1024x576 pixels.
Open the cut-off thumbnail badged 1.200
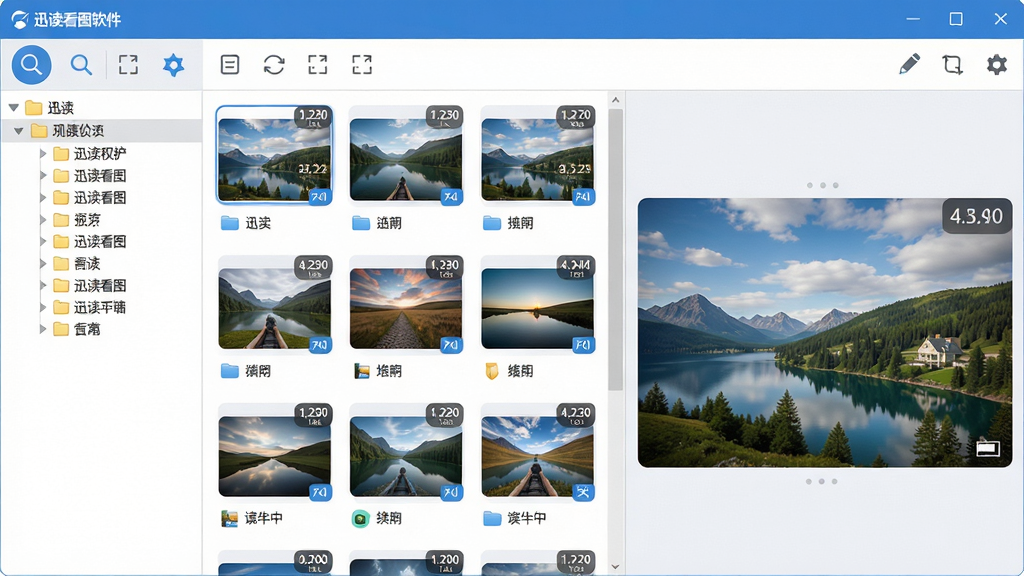[406, 563]
